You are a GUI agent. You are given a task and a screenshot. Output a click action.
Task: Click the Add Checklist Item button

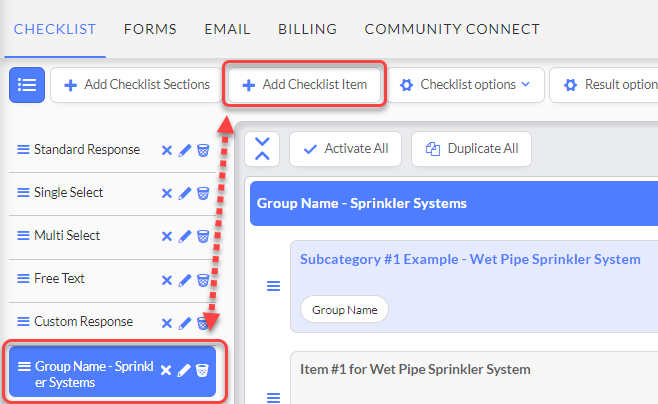(304, 85)
